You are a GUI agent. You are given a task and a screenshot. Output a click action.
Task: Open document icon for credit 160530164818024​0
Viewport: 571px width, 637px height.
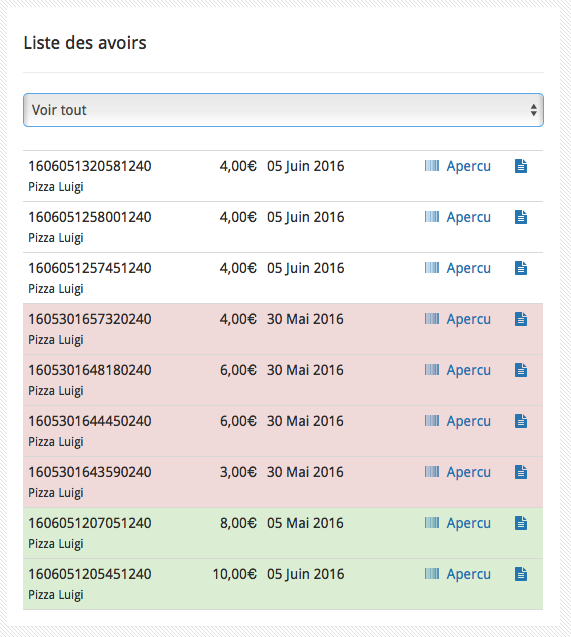[521, 370]
